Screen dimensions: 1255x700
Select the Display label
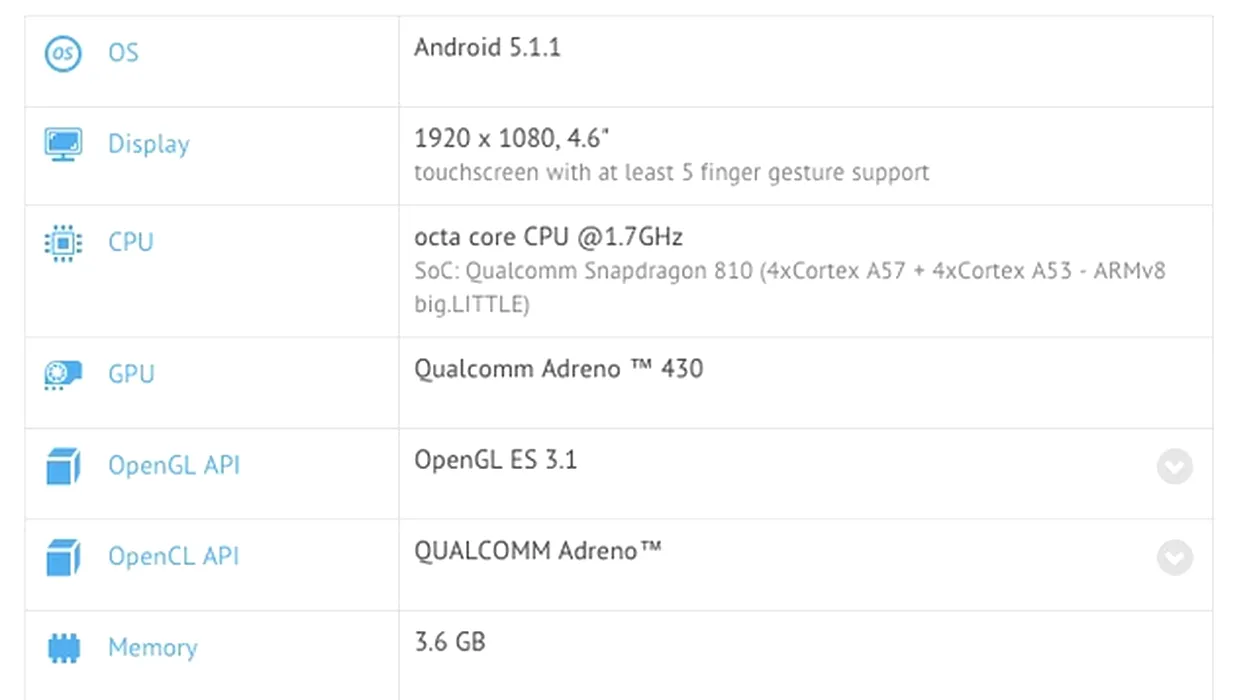(x=148, y=144)
